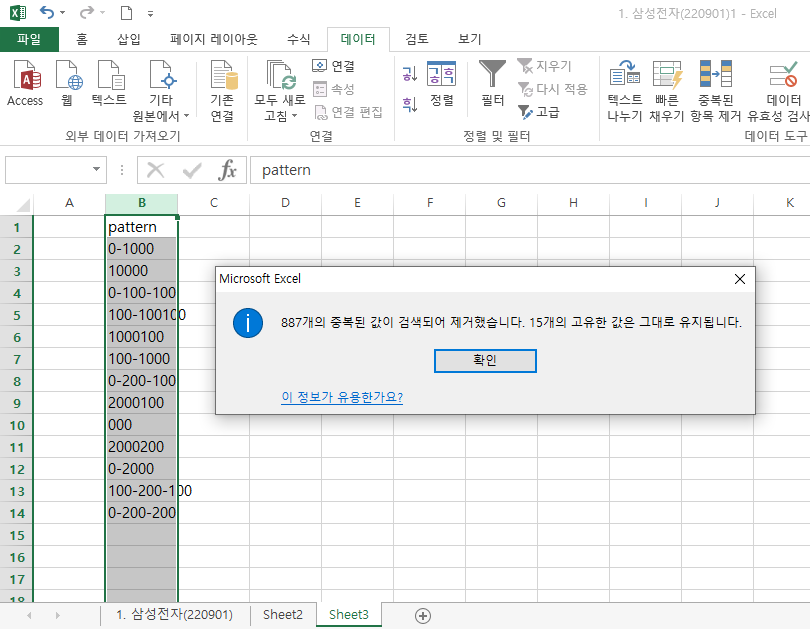Click the formula bar cancel X

click(155, 170)
